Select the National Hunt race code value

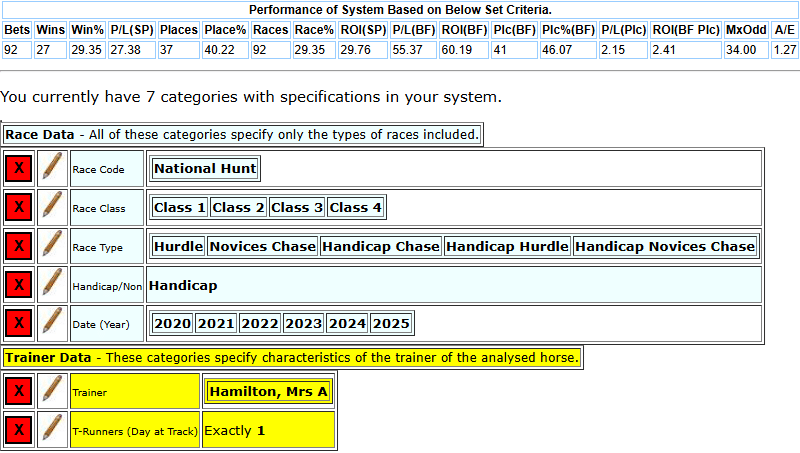click(x=205, y=169)
